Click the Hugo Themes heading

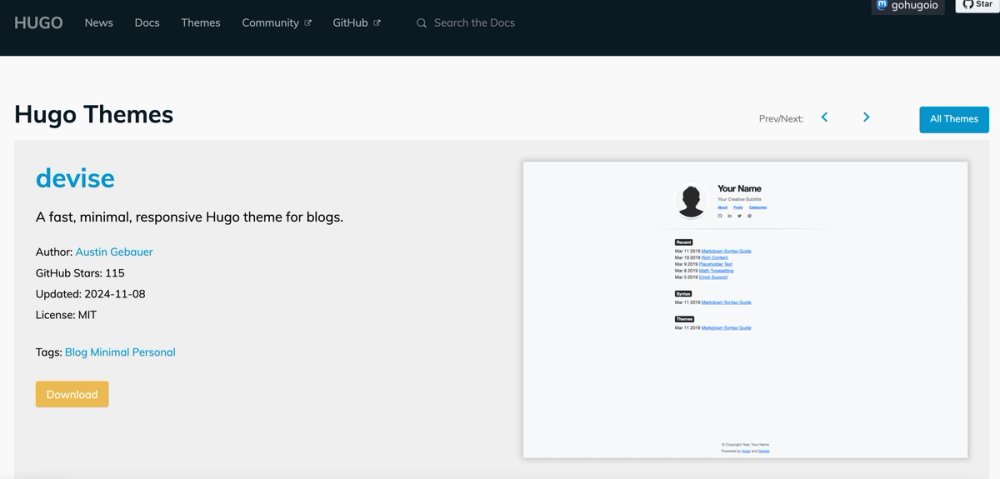(x=94, y=115)
